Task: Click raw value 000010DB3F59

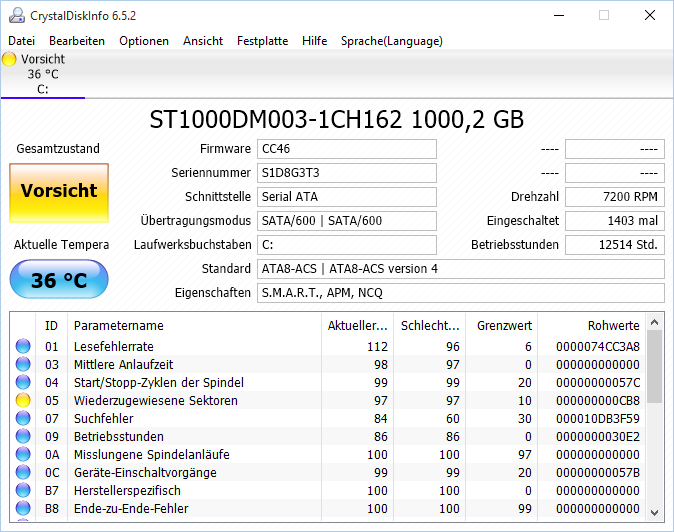Action: 598,419
